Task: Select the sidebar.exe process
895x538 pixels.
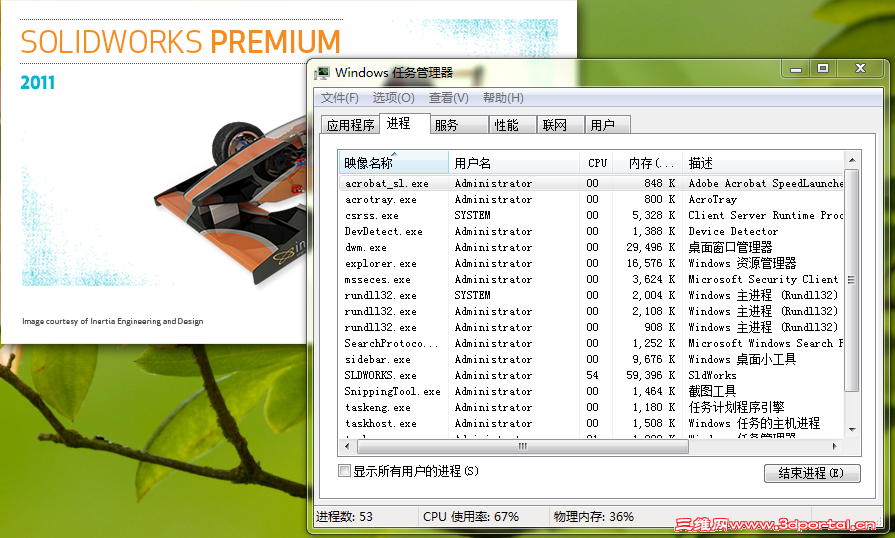Action: click(x=591, y=359)
